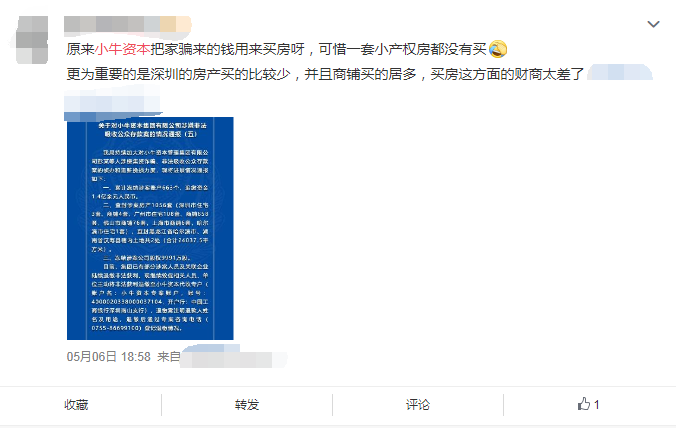Viewport: 676px width, 428px height.
Task: Click the thumbs-up like icon
Action: pyautogui.click(x=584, y=404)
